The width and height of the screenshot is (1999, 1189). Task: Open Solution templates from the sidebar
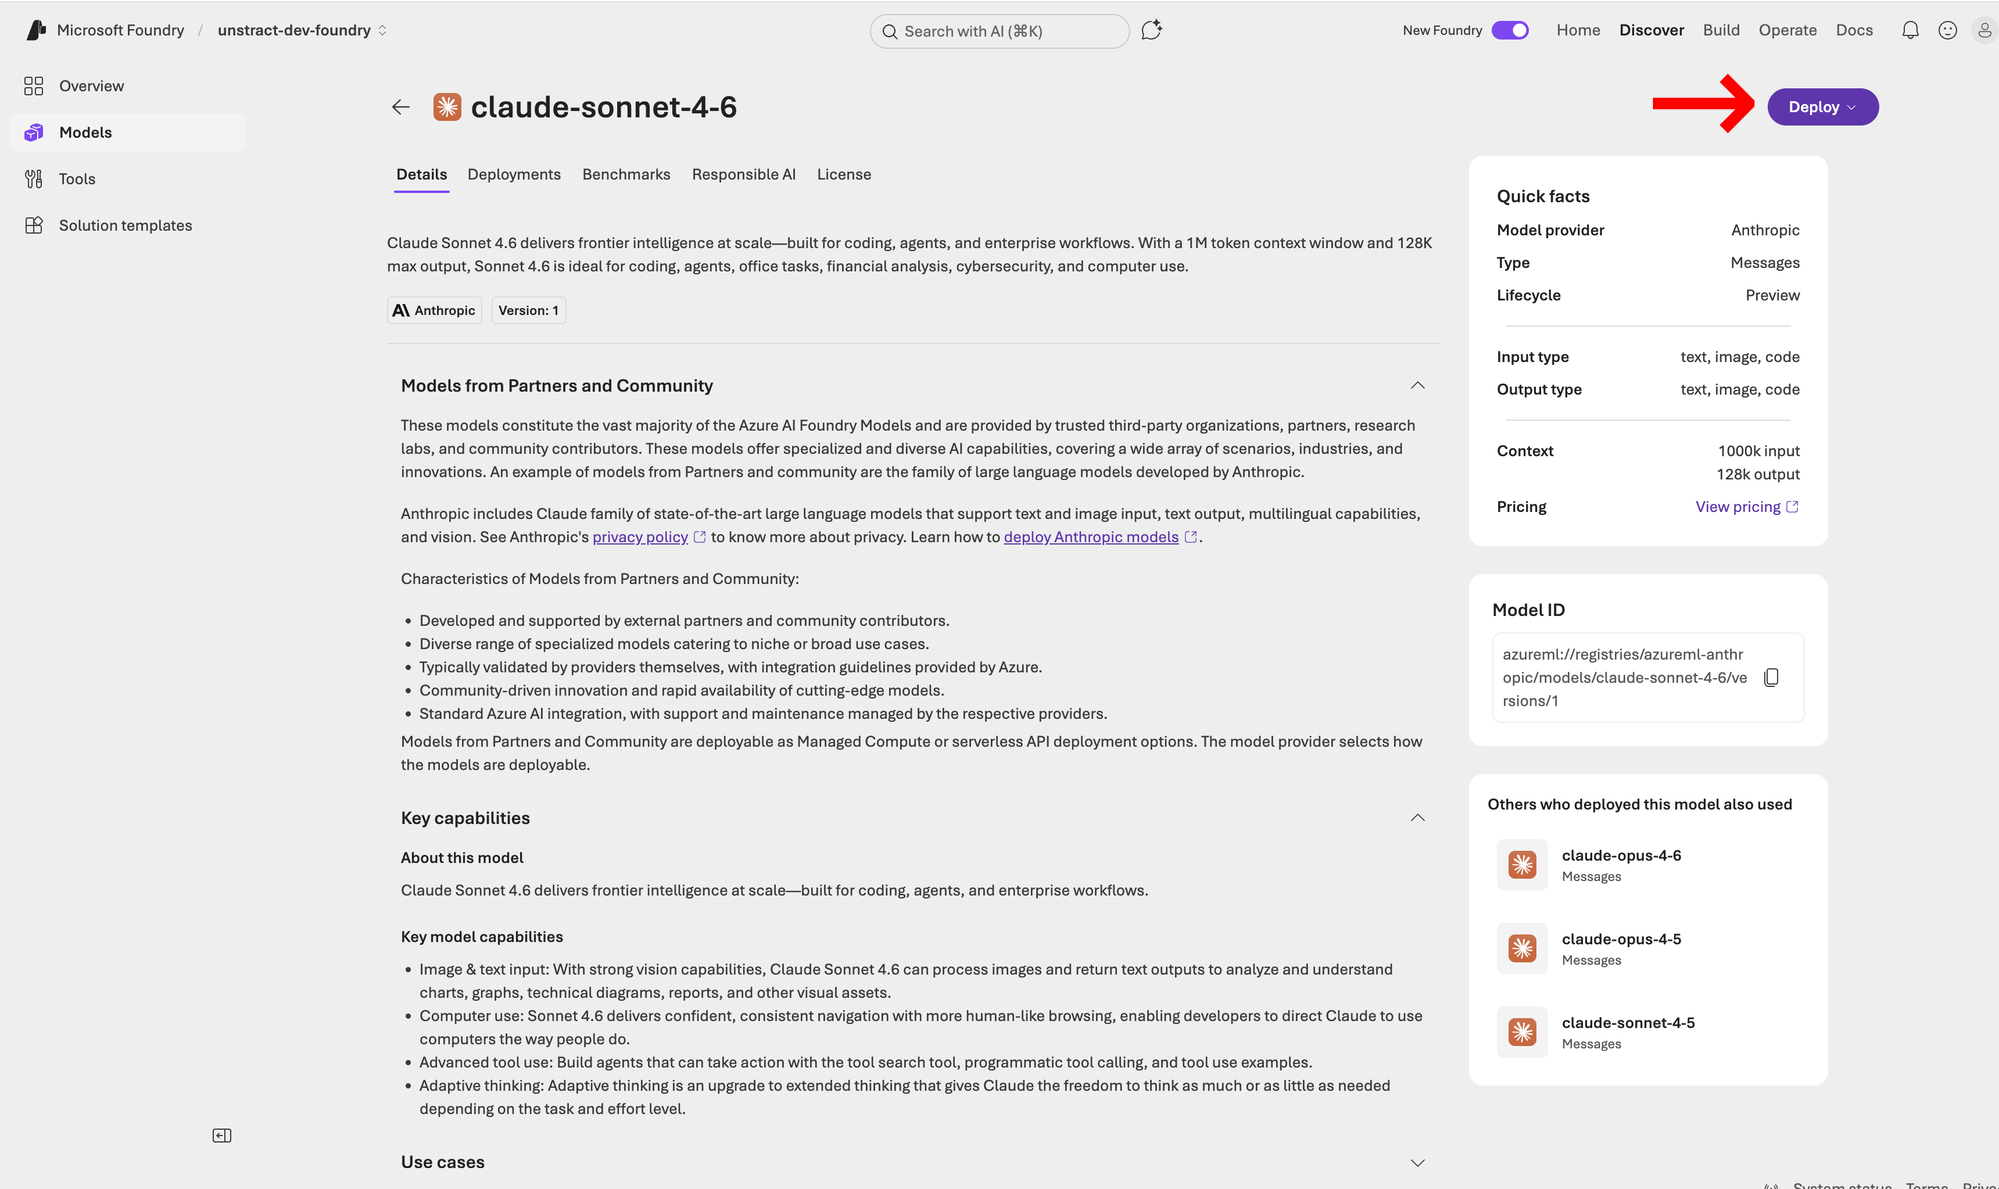pyautogui.click(x=125, y=225)
